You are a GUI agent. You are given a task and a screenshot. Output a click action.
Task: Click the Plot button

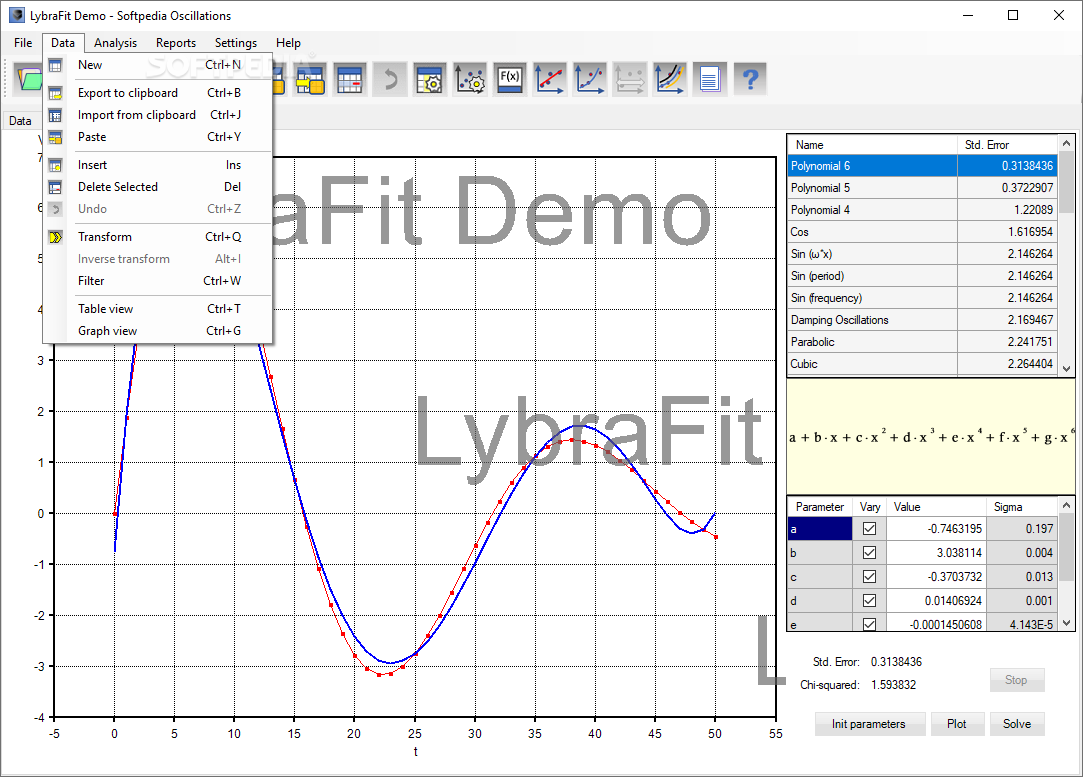pos(957,724)
